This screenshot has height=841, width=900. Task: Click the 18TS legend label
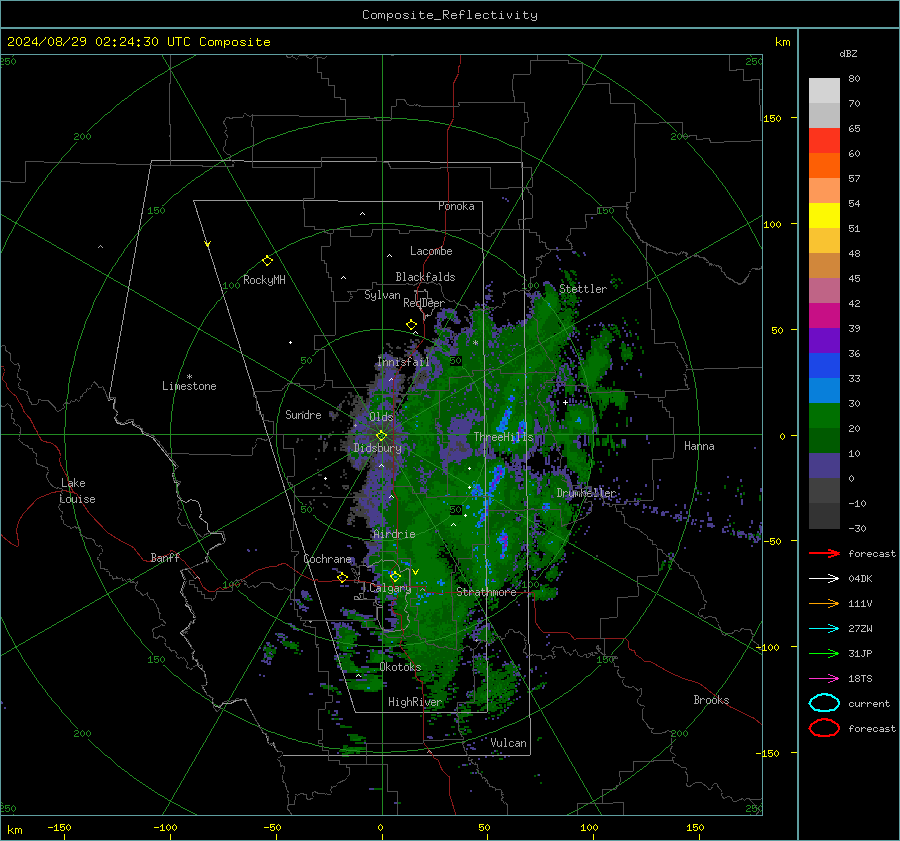point(860,679)
